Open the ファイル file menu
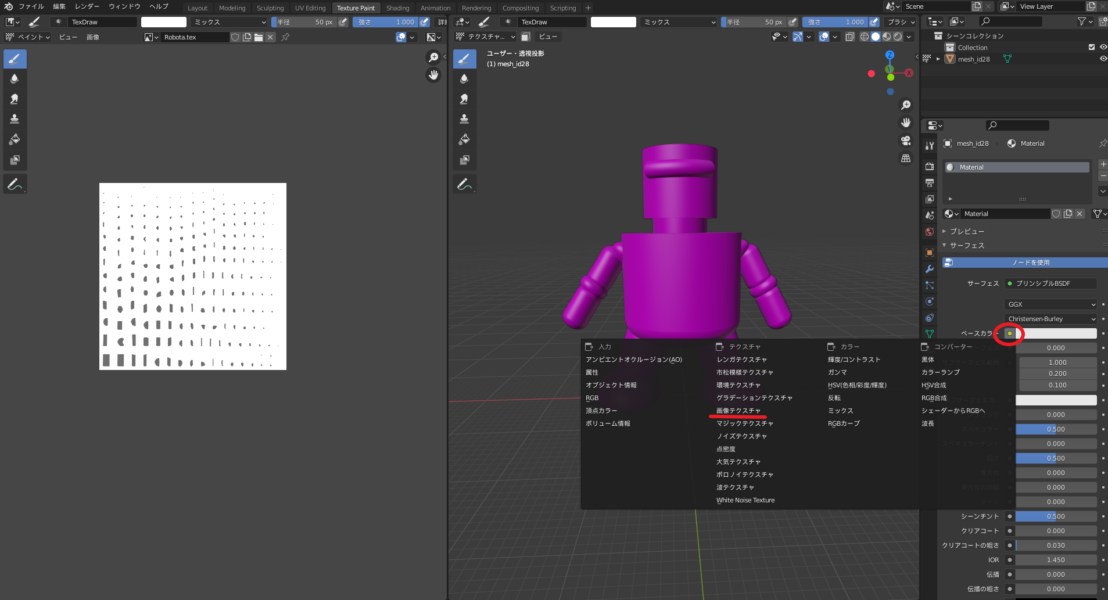This screenshot has width=1108, height=600. coord(31,6)
